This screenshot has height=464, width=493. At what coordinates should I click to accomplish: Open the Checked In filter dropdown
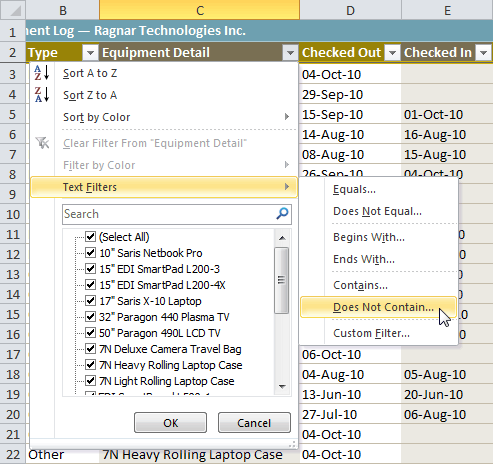483,52
